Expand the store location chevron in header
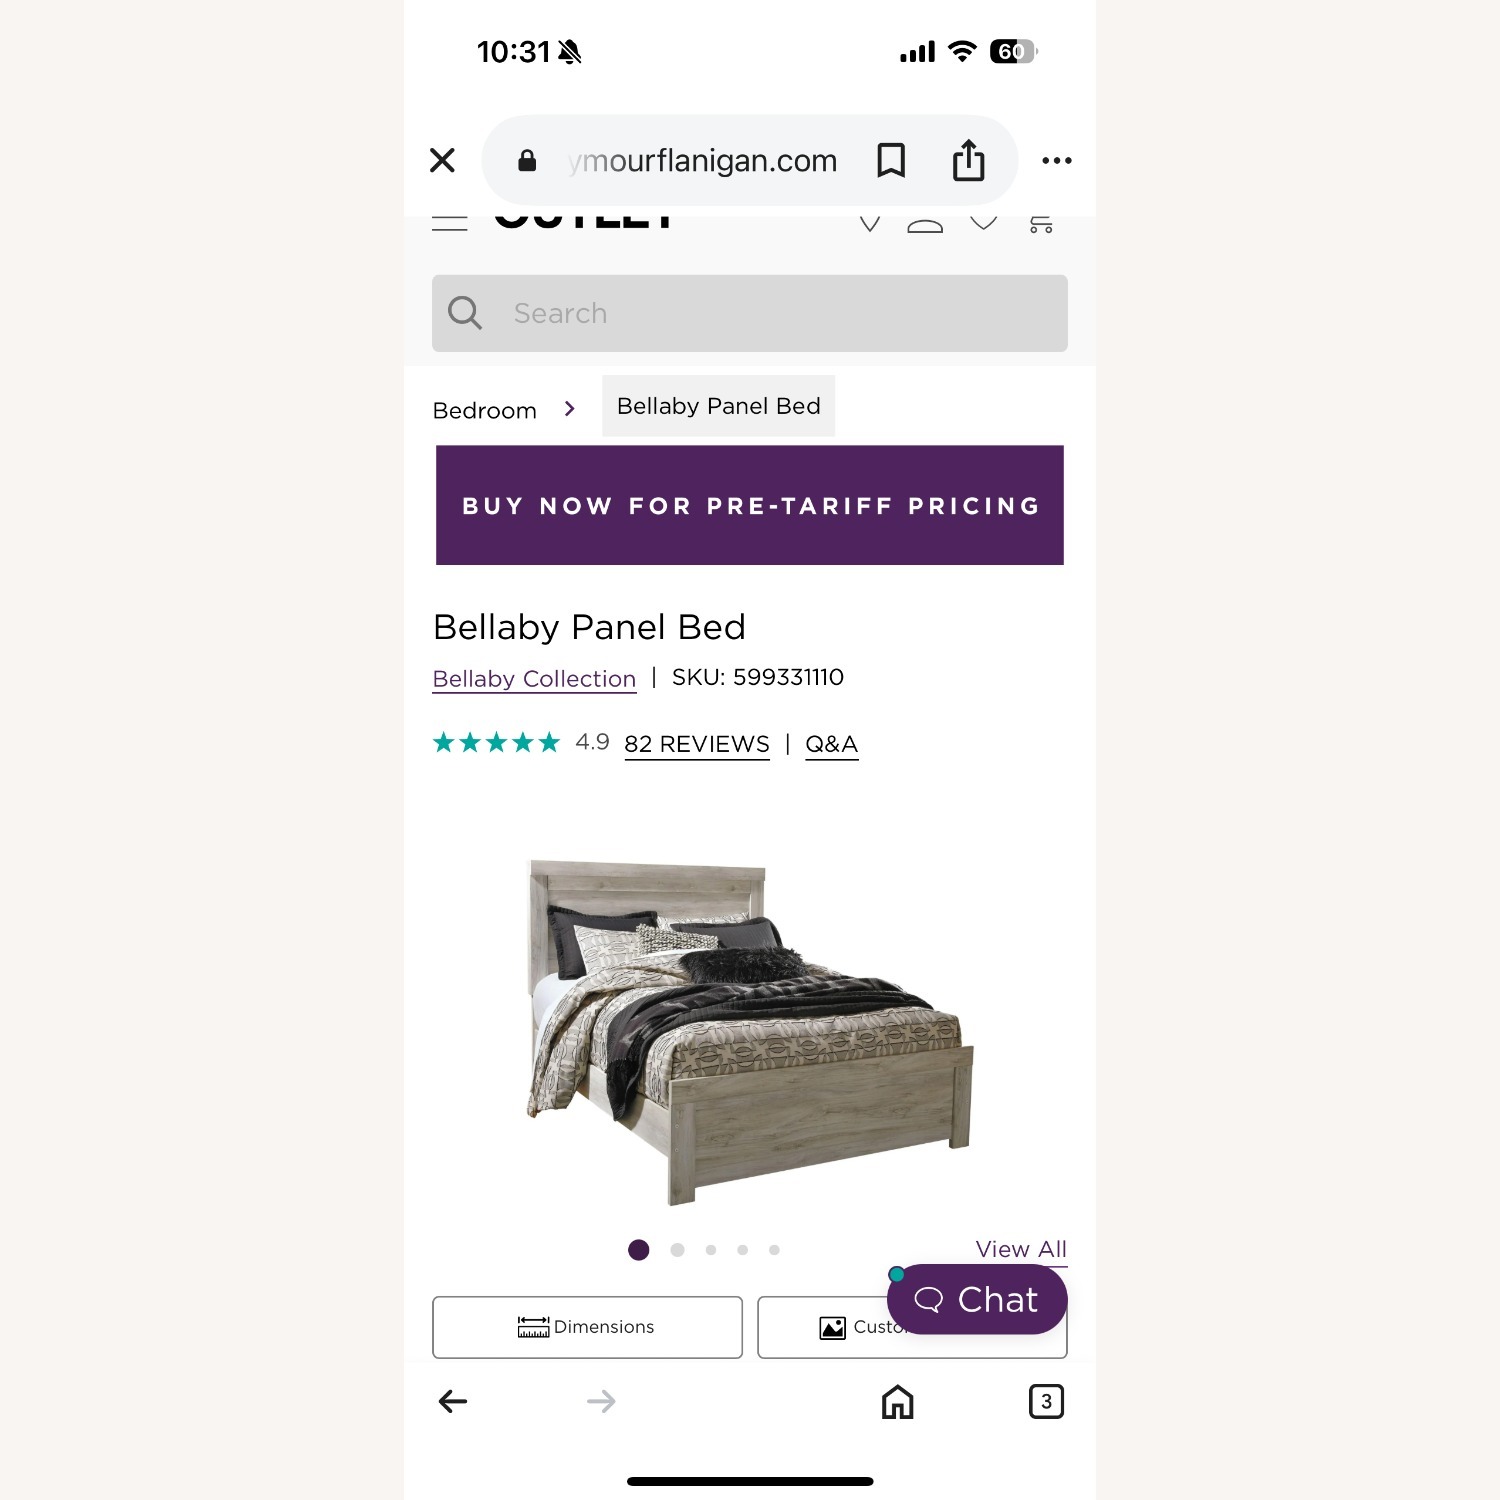Image resolution: width=1500 pixels, height=1500 pixels. [869, 222]
